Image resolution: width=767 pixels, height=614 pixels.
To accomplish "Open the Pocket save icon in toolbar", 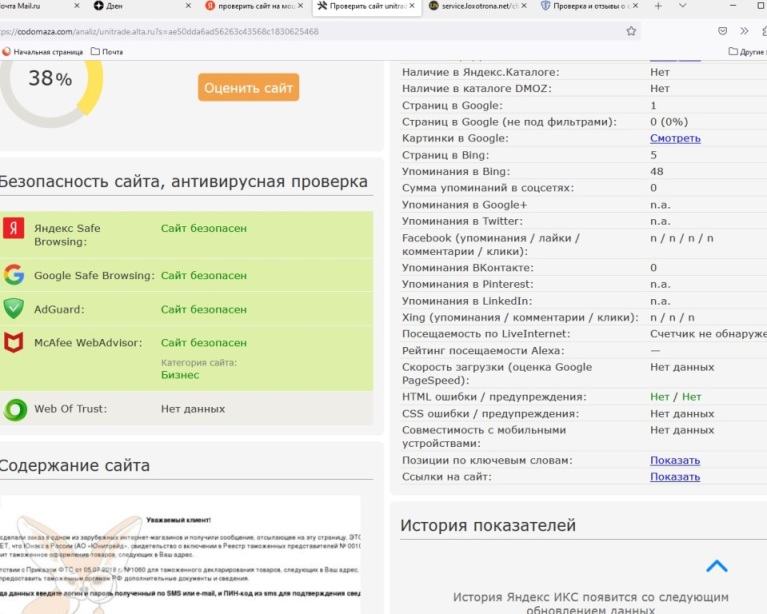I will [722, 31].
